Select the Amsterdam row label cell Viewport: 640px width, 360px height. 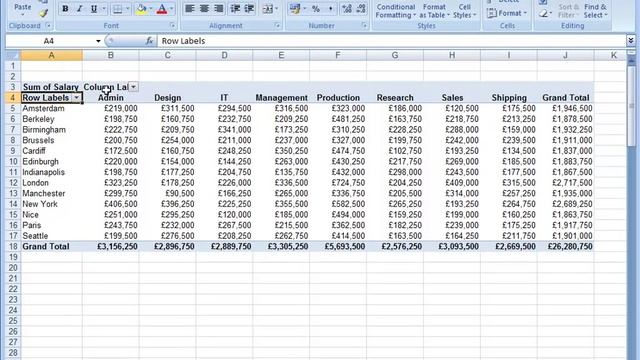tap(51, 108)
